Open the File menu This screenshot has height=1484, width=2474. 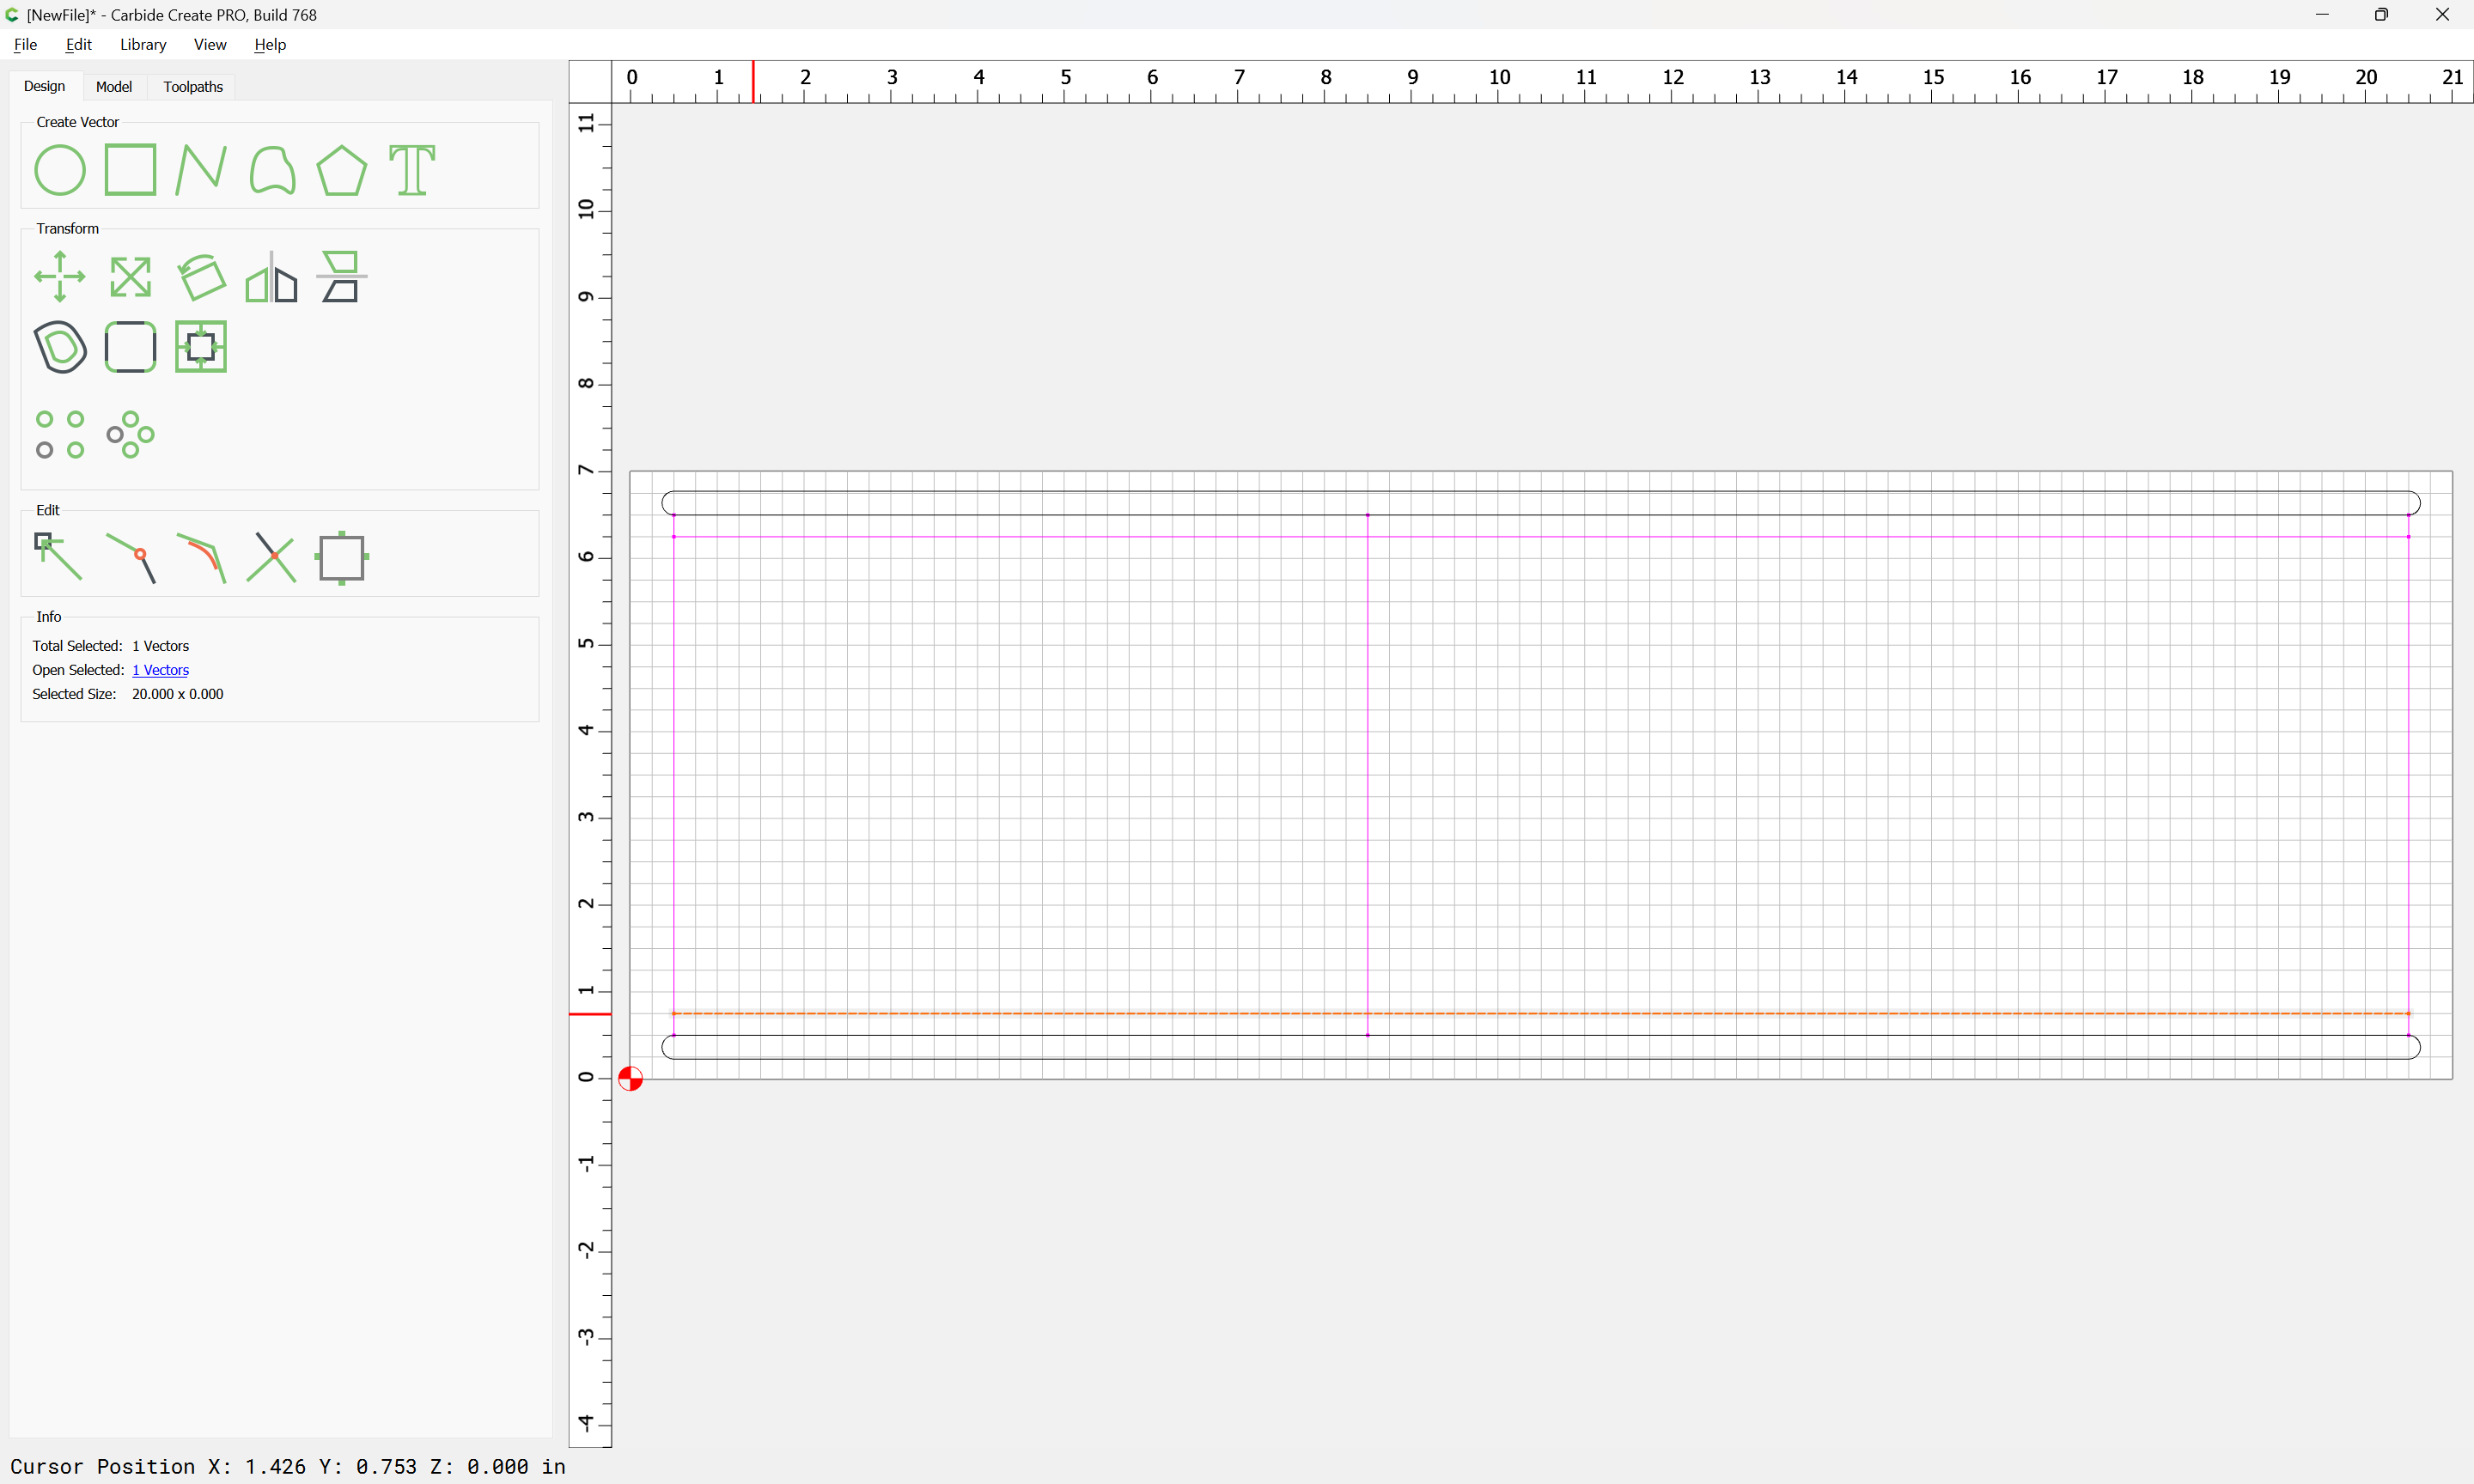tap(25, 44)
